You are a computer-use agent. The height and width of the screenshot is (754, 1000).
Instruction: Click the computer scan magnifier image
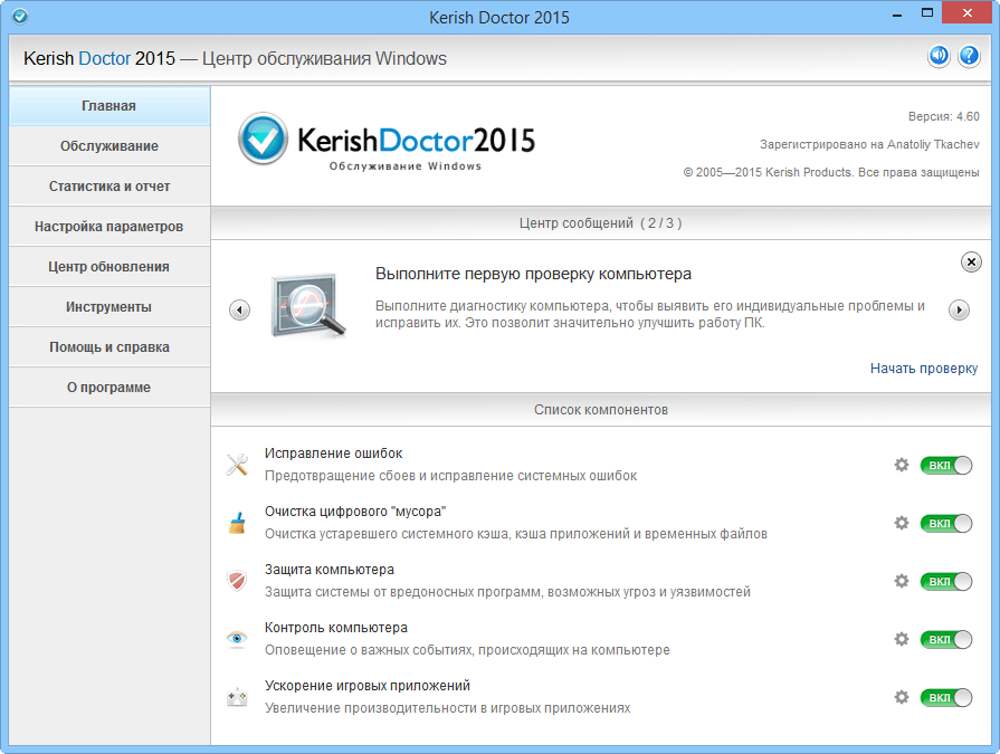click(308, 305)
